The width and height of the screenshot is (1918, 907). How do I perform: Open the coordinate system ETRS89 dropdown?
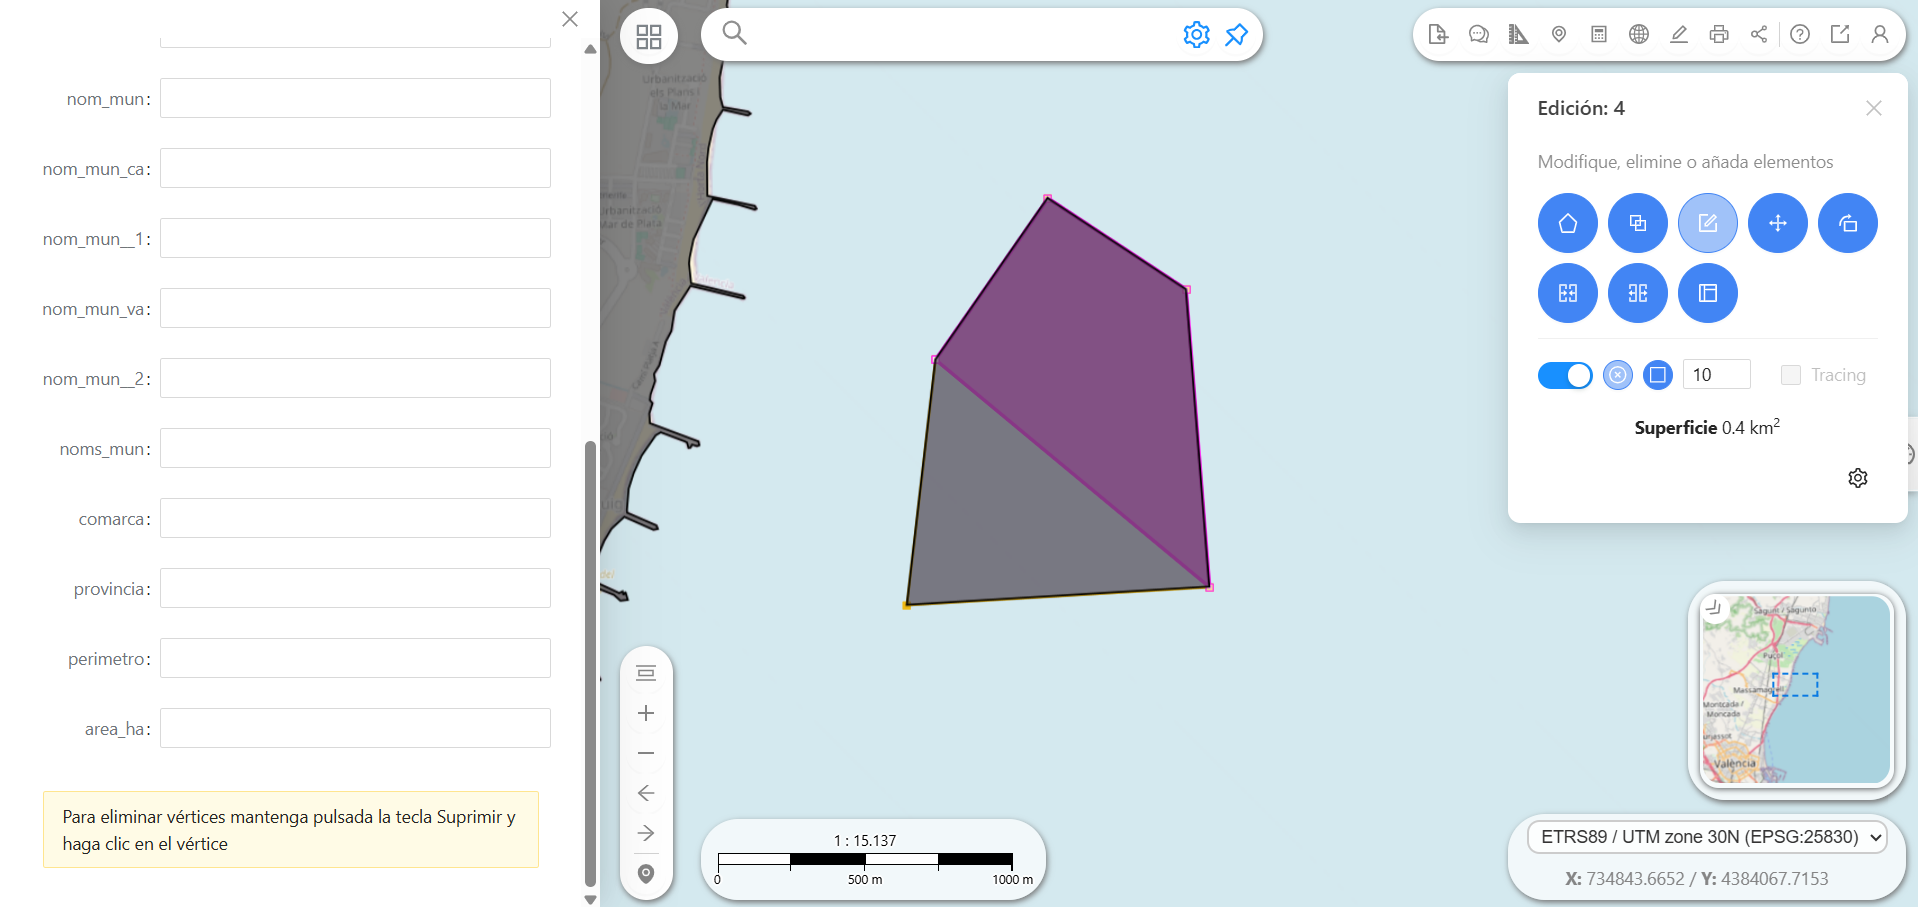[1707, 837]
